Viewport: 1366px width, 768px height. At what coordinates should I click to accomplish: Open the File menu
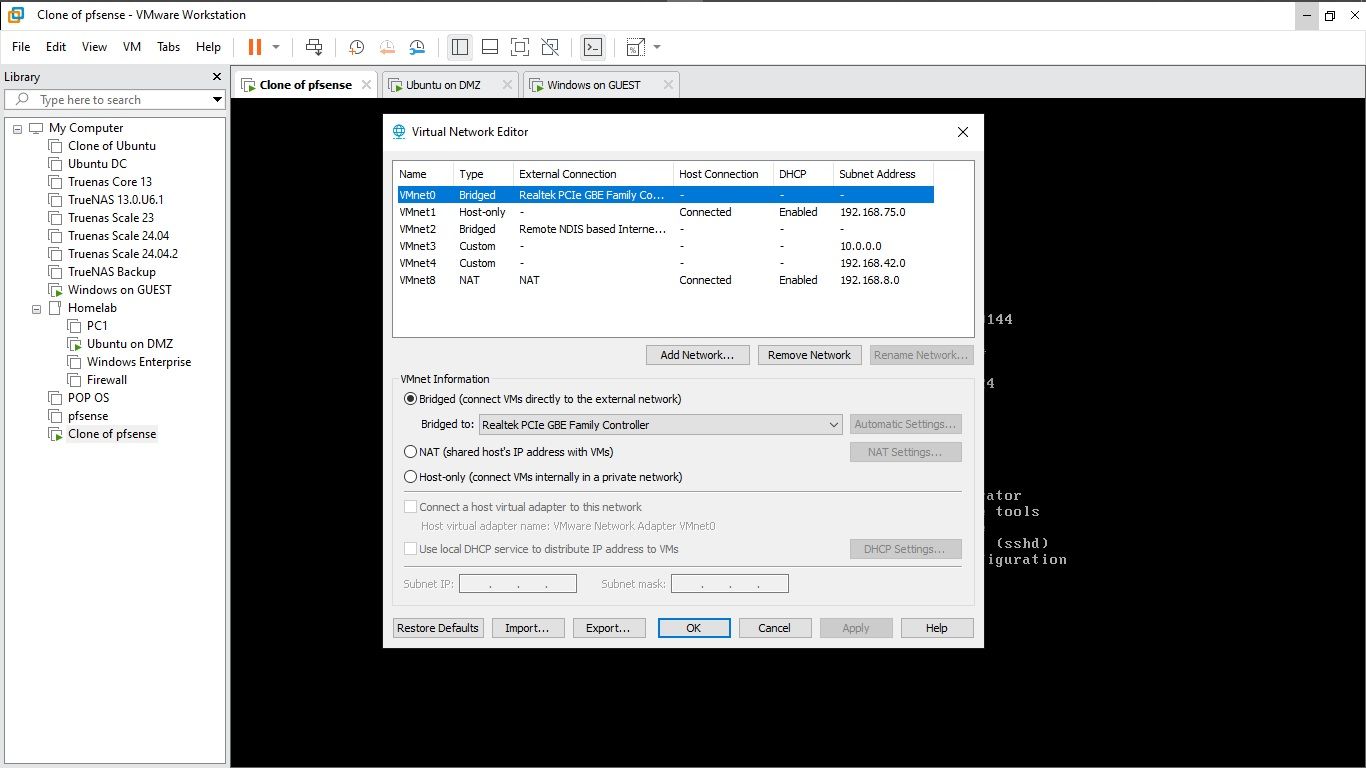(x=21, y=47)
